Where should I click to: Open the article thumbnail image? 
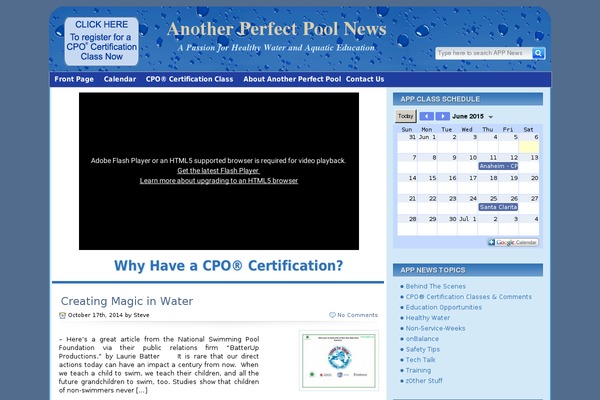pos(339,361)
